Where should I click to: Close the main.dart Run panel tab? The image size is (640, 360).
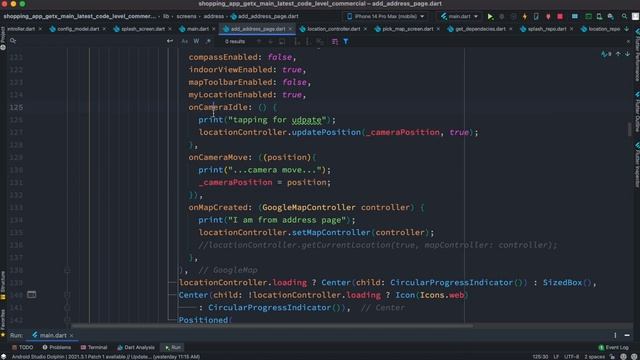(x=71, y=336)
